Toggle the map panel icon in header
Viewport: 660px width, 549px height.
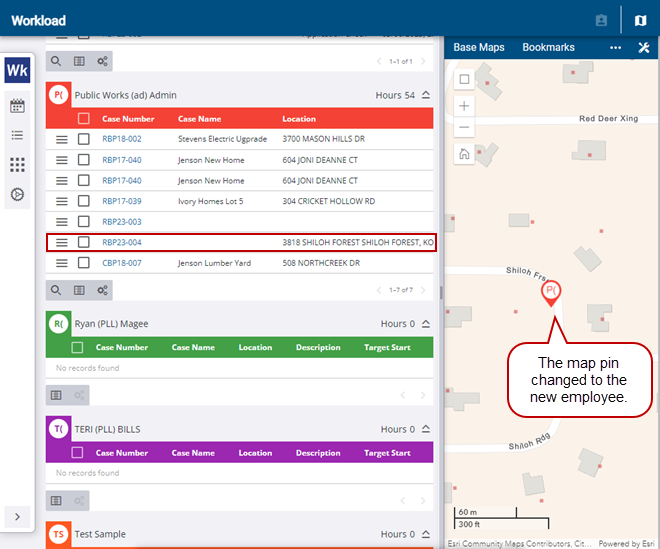[641, 20]
